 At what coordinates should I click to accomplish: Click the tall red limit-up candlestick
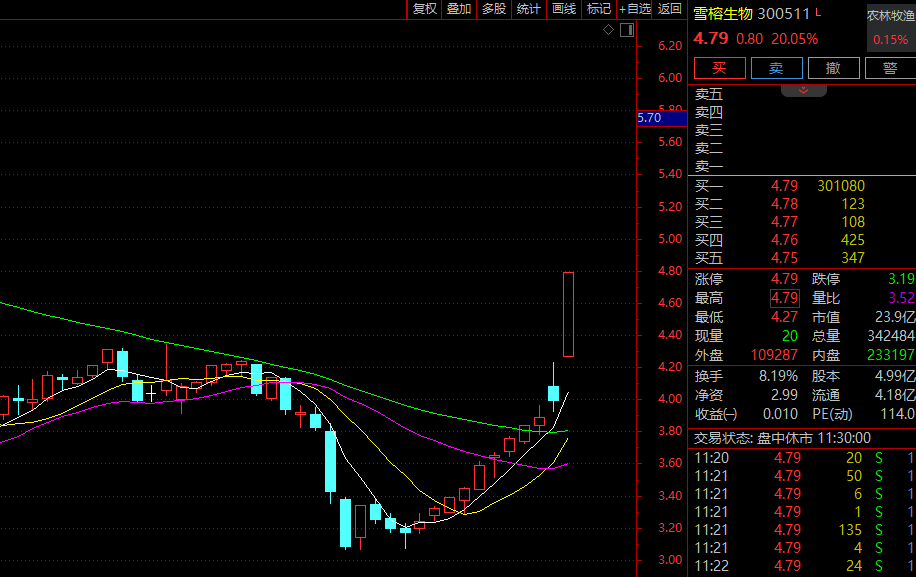click(x=568, y=314)
